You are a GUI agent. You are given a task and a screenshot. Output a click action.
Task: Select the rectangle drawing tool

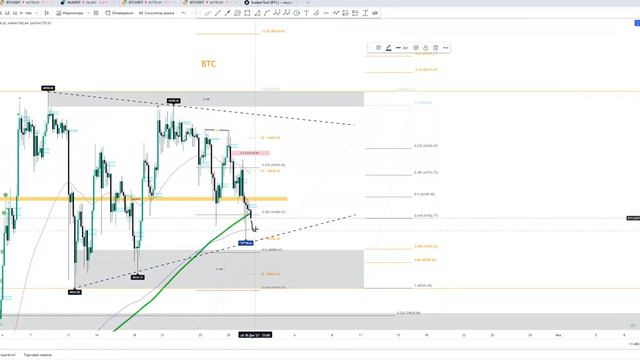[x=247, y=13]
